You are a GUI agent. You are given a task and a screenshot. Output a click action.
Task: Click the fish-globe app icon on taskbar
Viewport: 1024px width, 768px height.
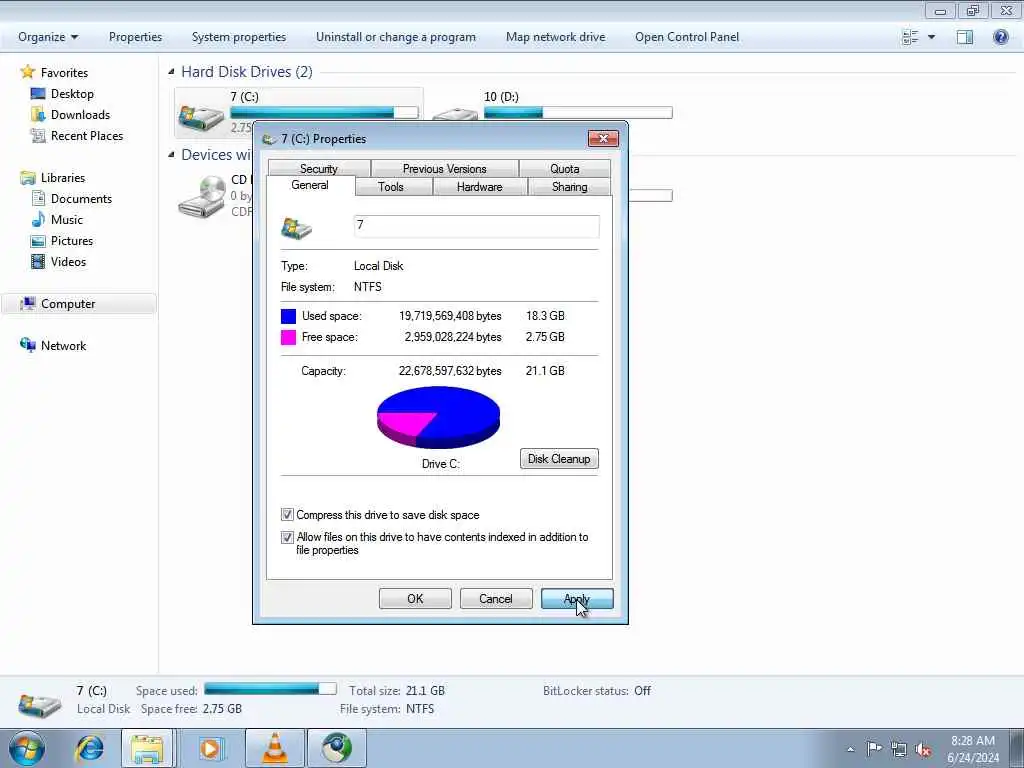click(x=337, y=748)
